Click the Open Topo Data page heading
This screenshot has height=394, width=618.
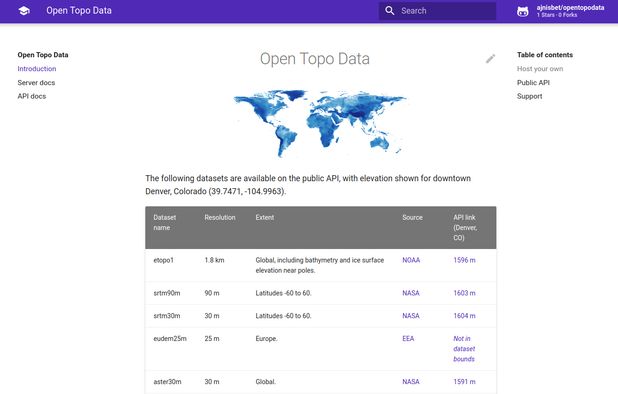pos(315,59)
